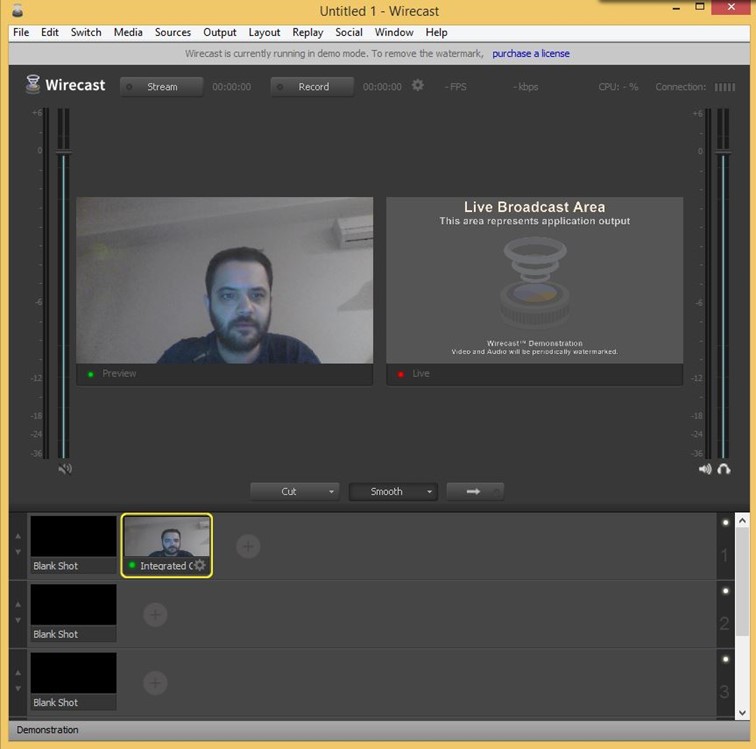The height and width of the screenshot is (749, 756).
Task: Move layer 3 down arrow
Action: click(x=18, y=689)
